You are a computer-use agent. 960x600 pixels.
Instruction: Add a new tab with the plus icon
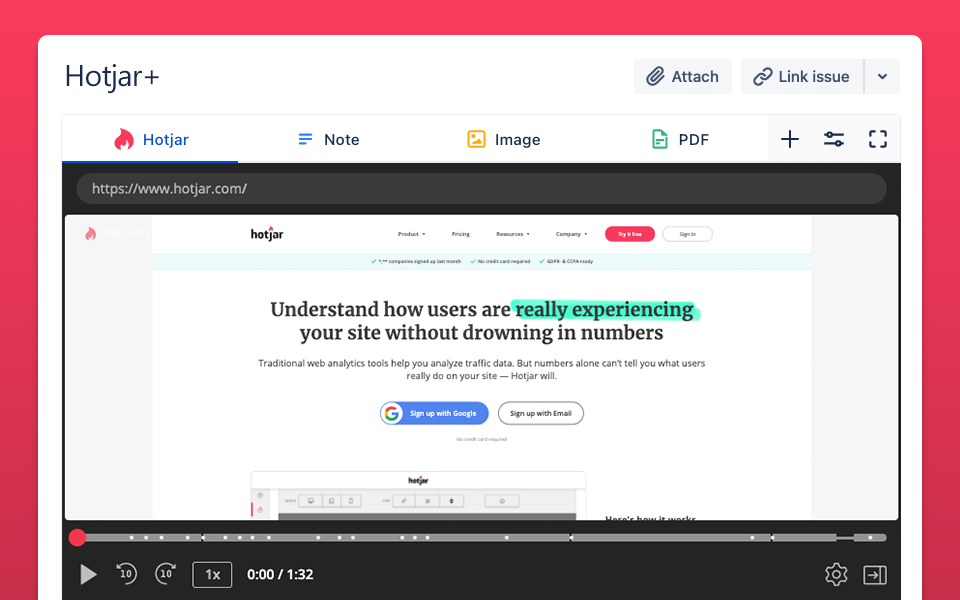tap(790, 139)
